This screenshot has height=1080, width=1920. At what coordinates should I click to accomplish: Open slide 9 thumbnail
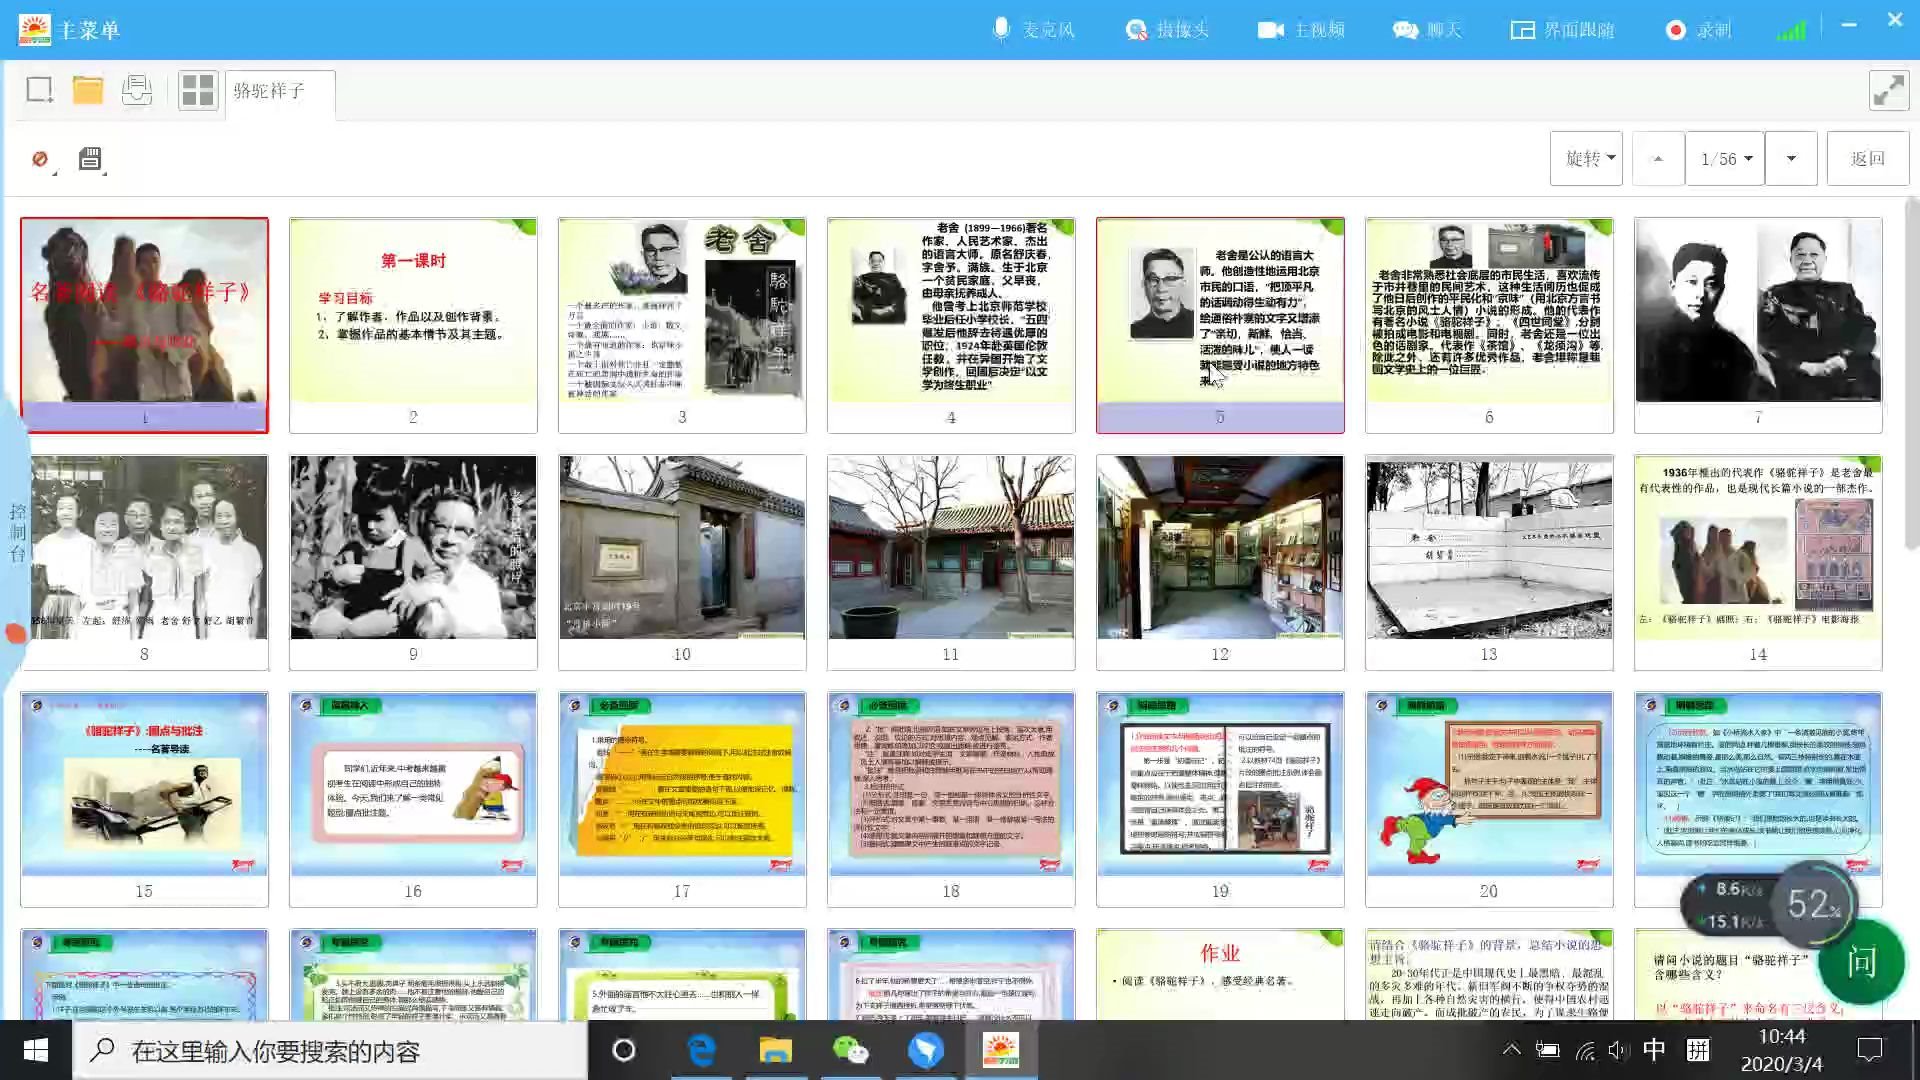click(x=413, y=562)
